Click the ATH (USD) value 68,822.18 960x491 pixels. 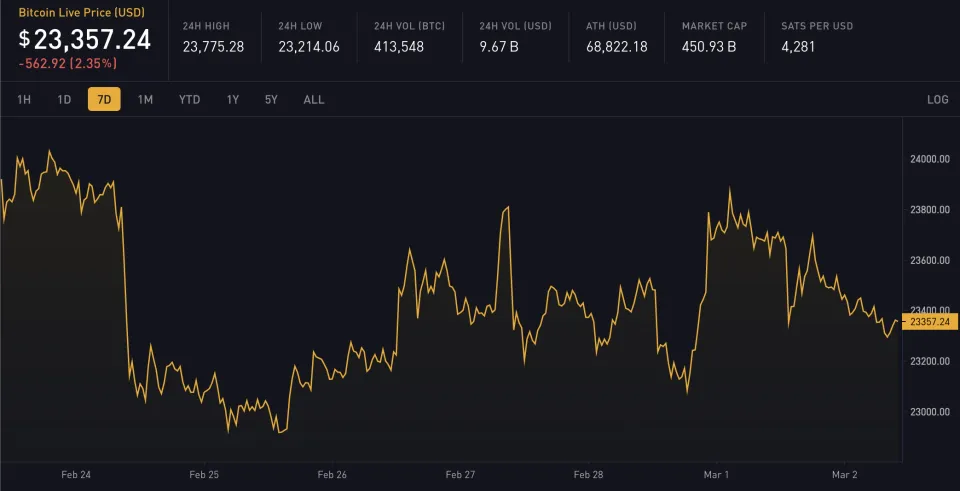pos(616,46)
